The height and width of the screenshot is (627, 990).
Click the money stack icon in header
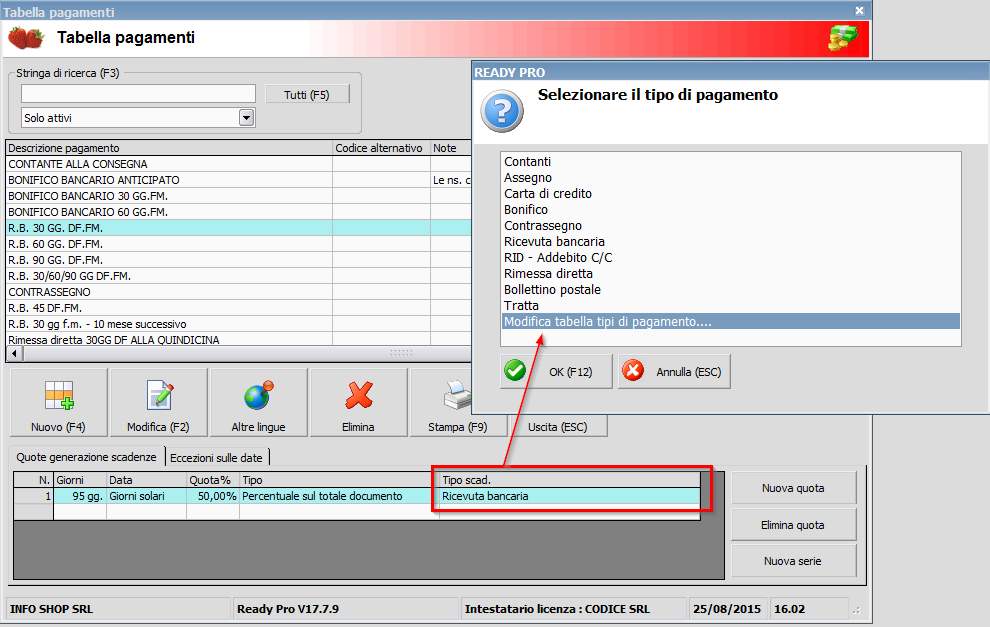844,38
